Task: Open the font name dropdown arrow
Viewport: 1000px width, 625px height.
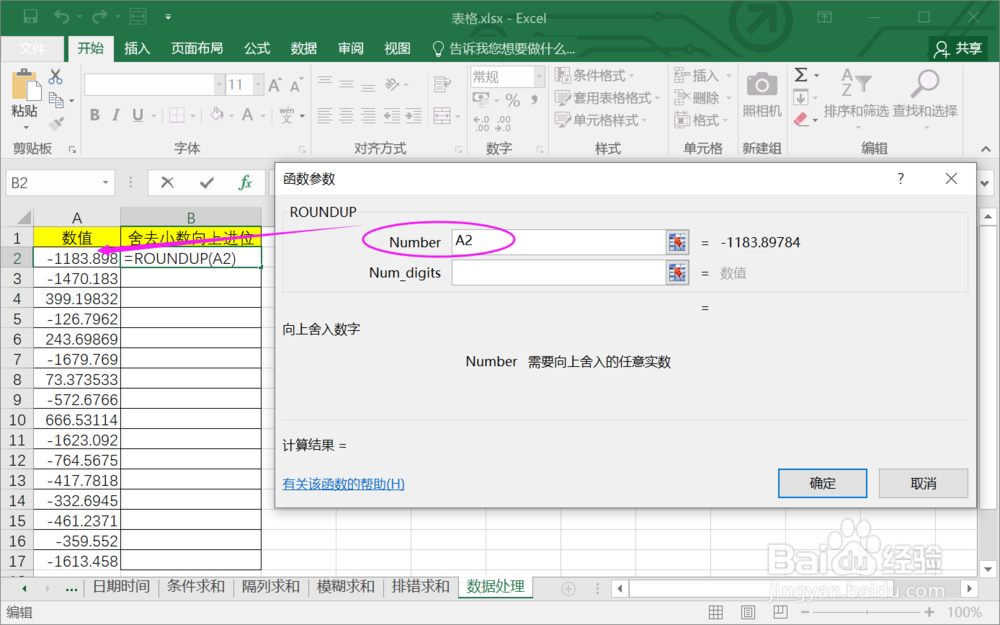Action: click(x=219, y=84)
